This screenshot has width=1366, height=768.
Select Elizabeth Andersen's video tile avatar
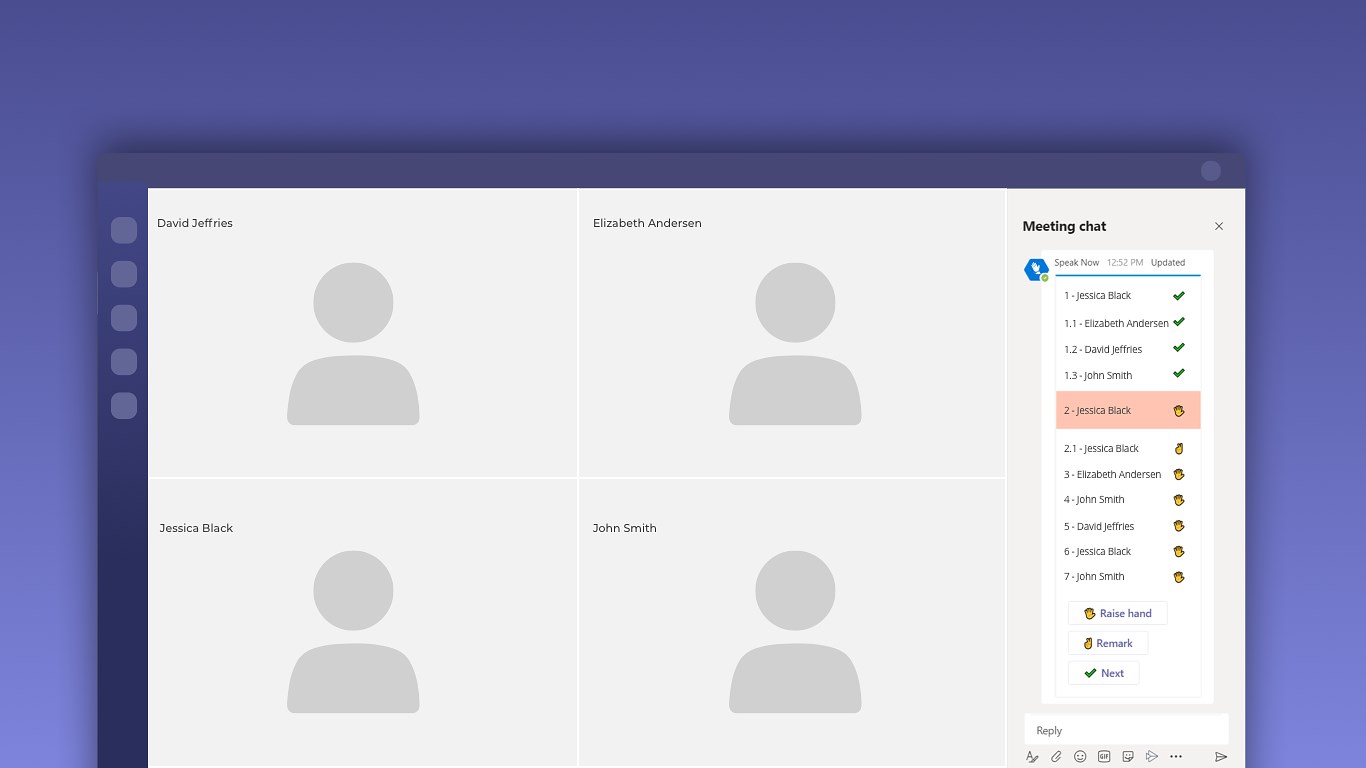pyautogui.click(x=795, y=344)
